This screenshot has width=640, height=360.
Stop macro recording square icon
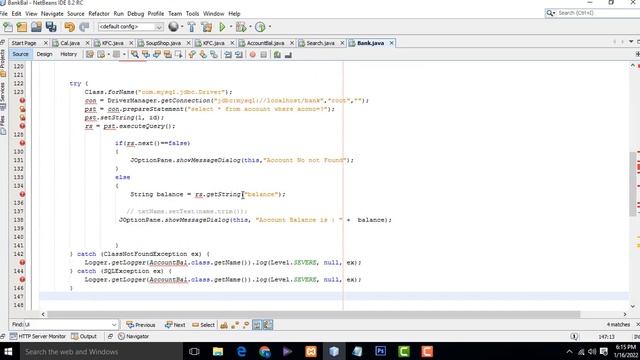point(264,54)
